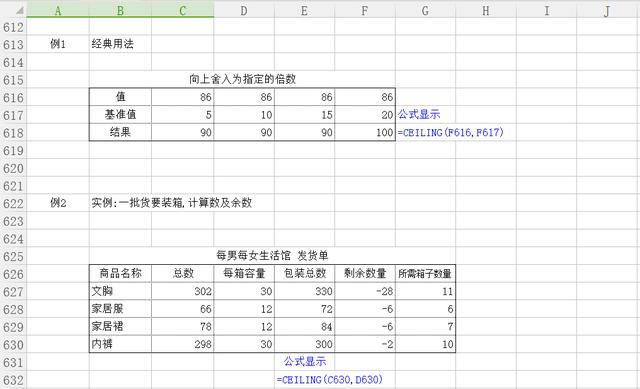
Task: Click the 所需箱子数量 header cell
Action: coord(425,273)
